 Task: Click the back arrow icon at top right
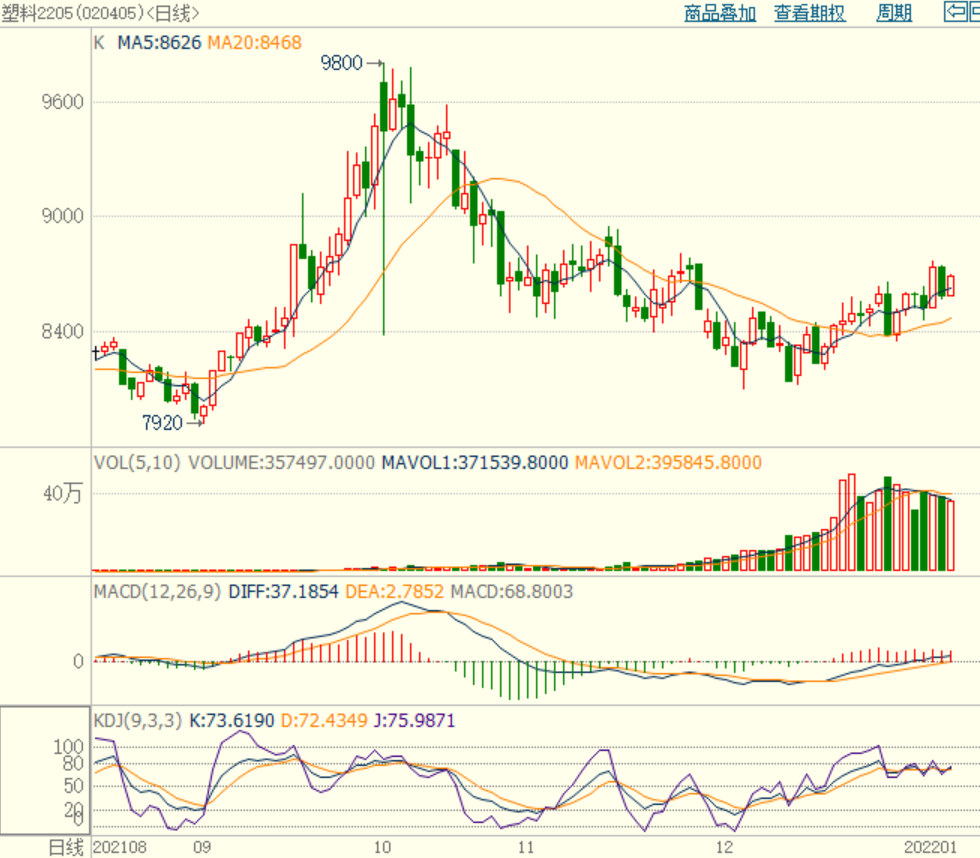[x=962, y=12]
